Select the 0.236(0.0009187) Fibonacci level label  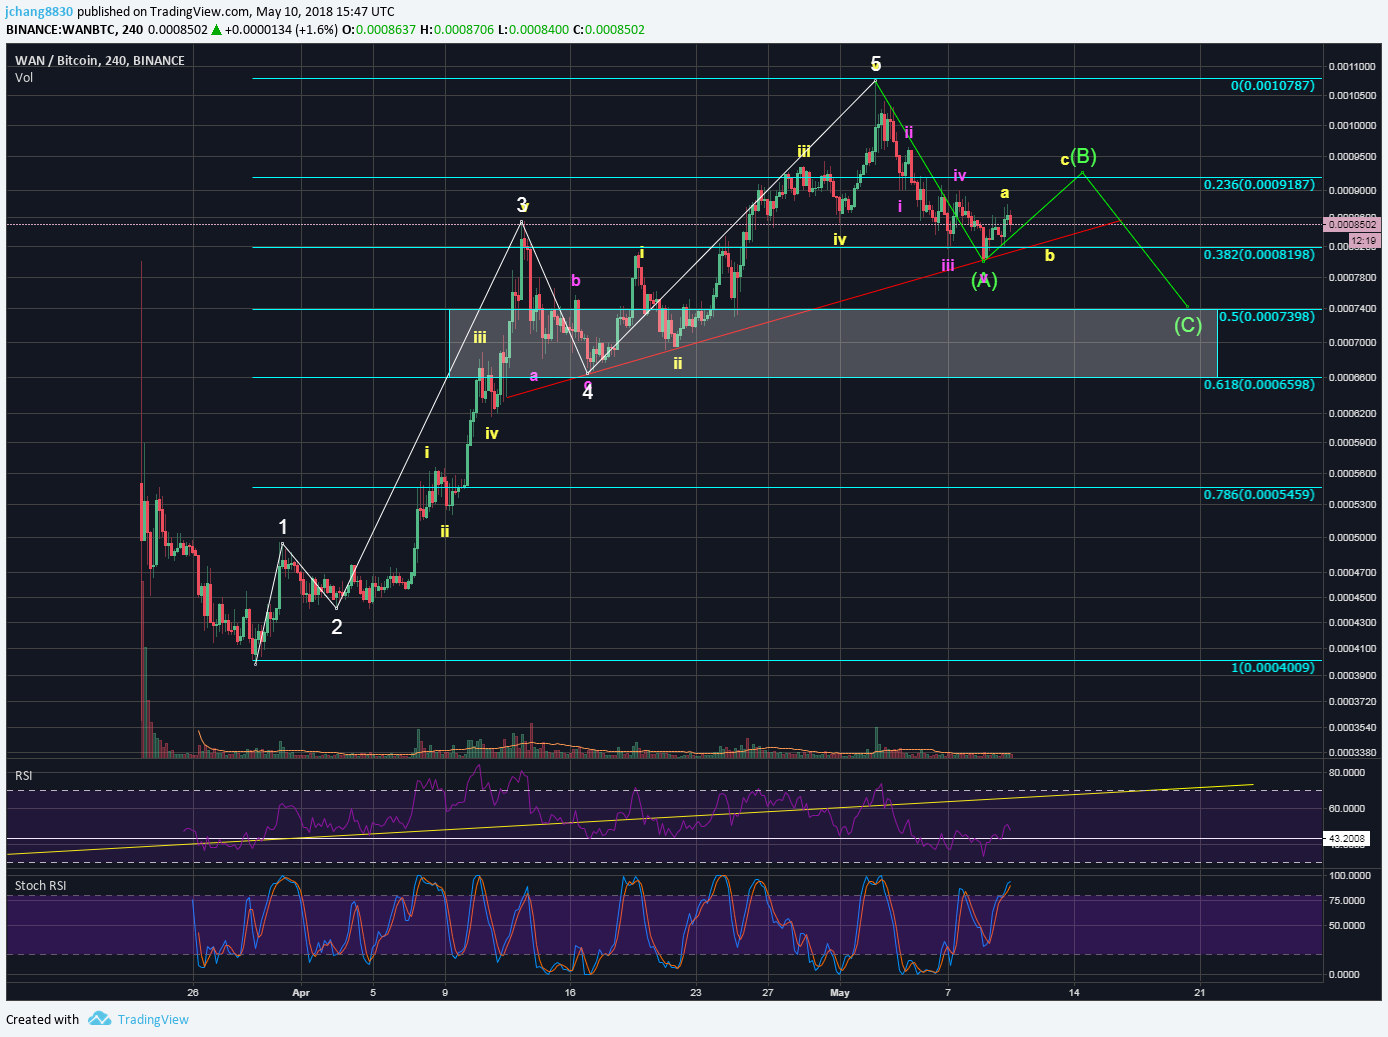[x=1259, y=185]
